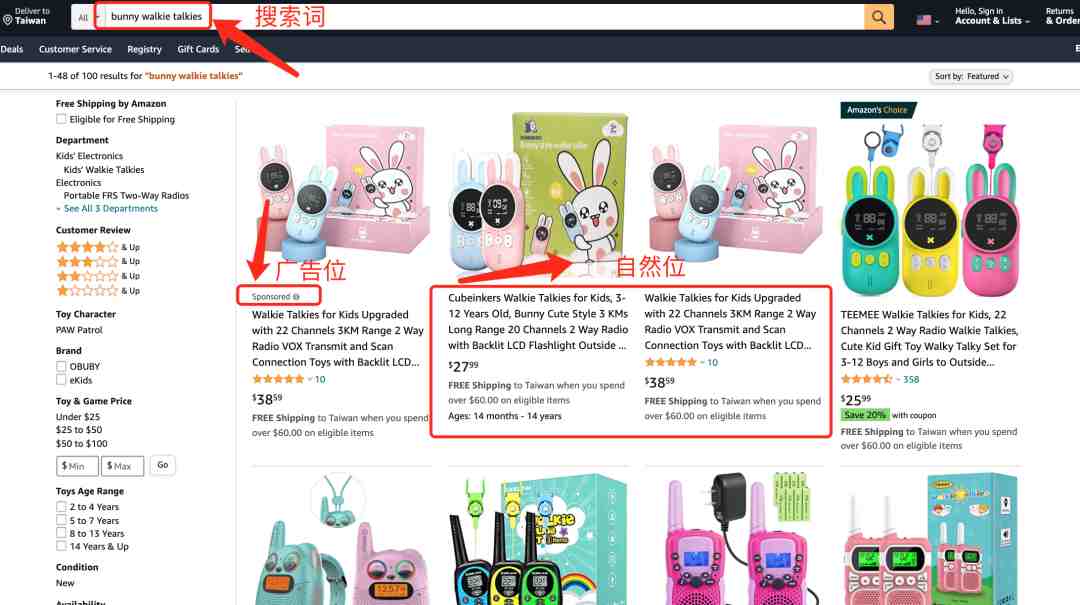Filter by 1 star & Up rating
Viewport: 1080px width, 605px height.
click(x=98, y=291)
